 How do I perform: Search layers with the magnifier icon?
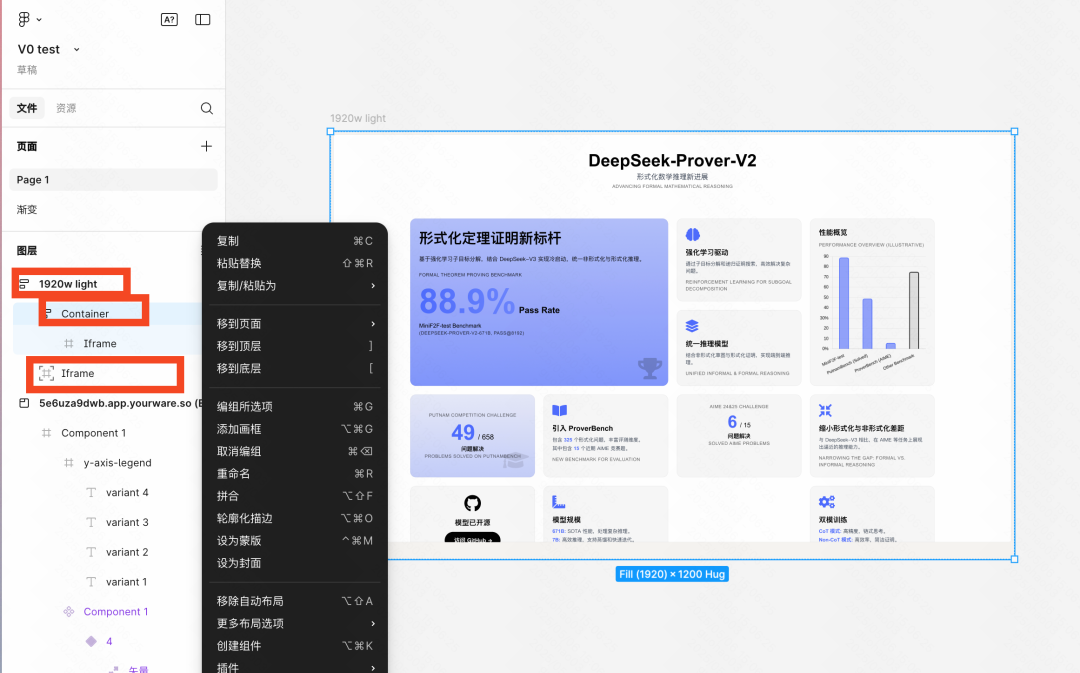tap(207, 108)
